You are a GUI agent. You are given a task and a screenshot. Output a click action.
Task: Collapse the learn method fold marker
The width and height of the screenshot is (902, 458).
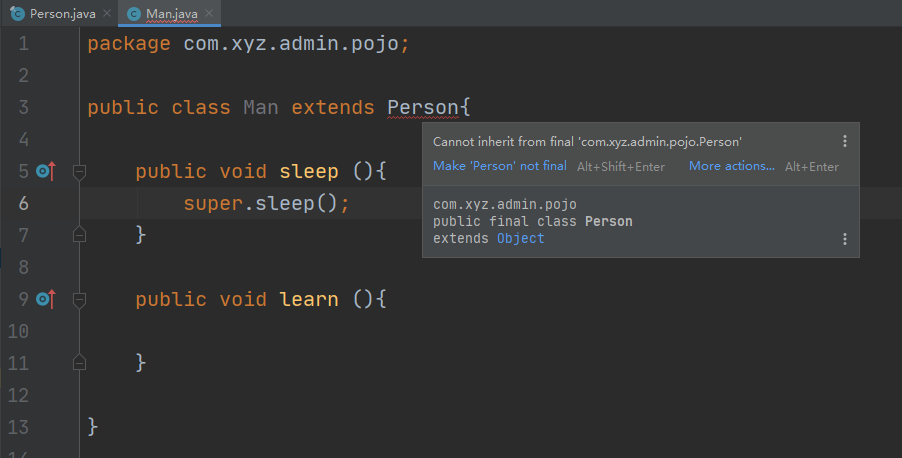[x=79, y=300]
